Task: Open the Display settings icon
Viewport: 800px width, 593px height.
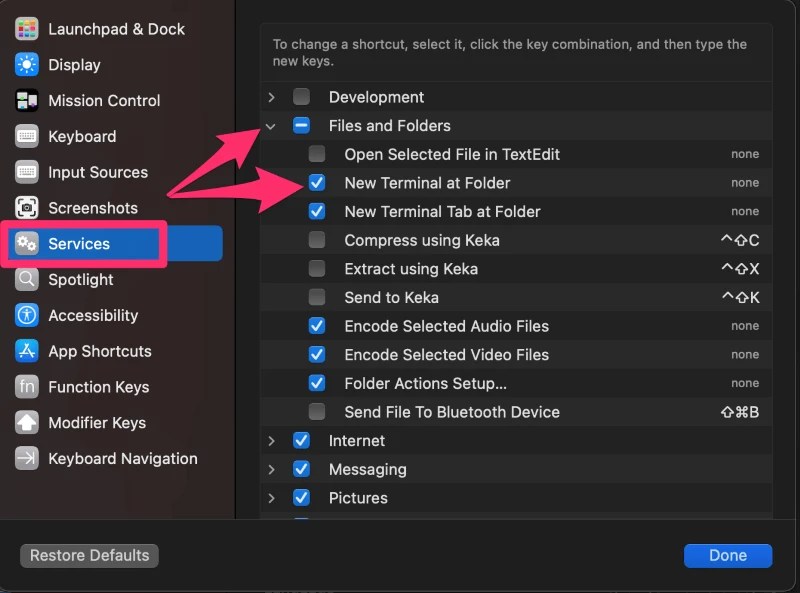Action: click(81, 64)
